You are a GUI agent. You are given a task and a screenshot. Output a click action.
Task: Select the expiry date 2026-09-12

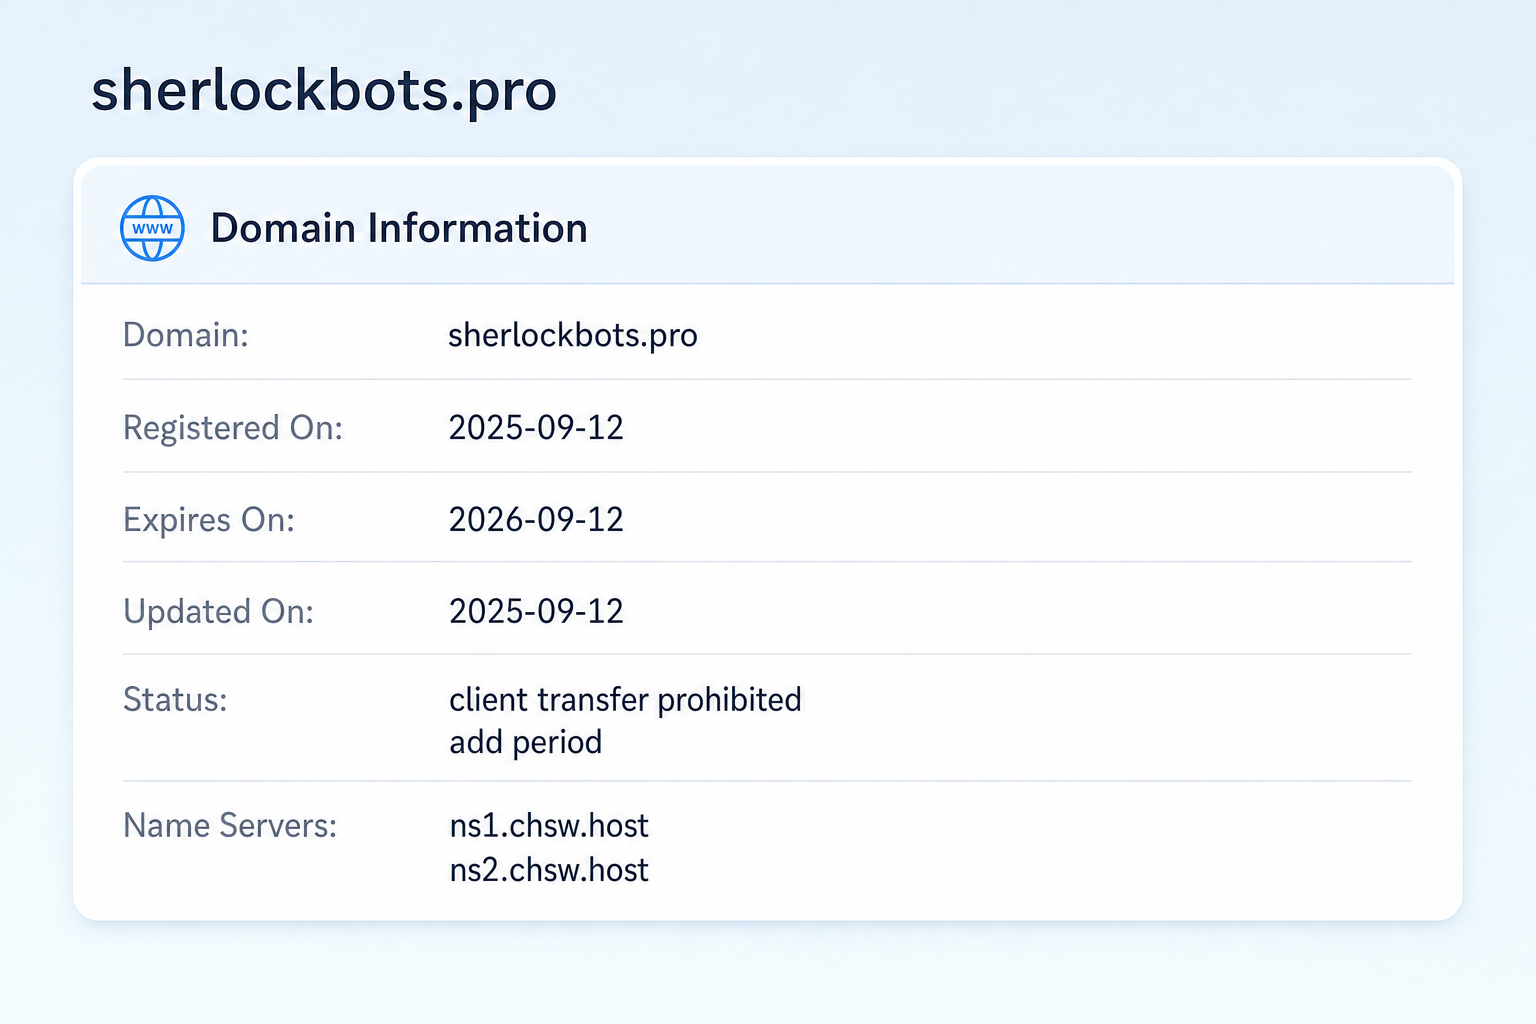coord(536,519)
